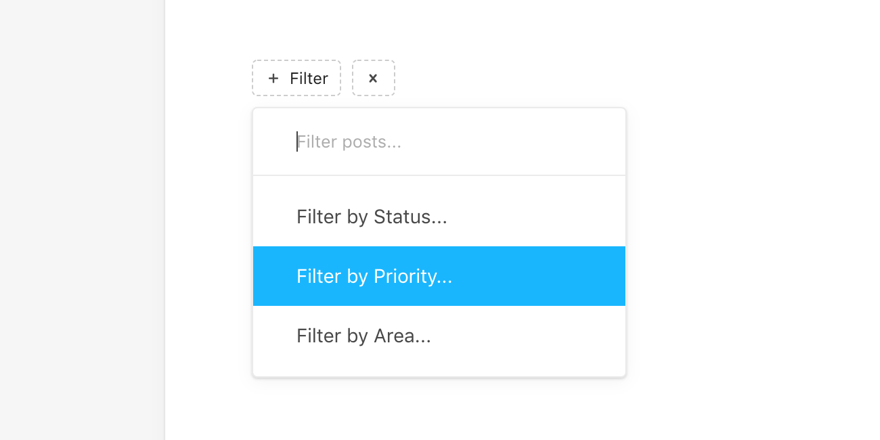Select "Filter by Status..." option

(x=372, y=217)
